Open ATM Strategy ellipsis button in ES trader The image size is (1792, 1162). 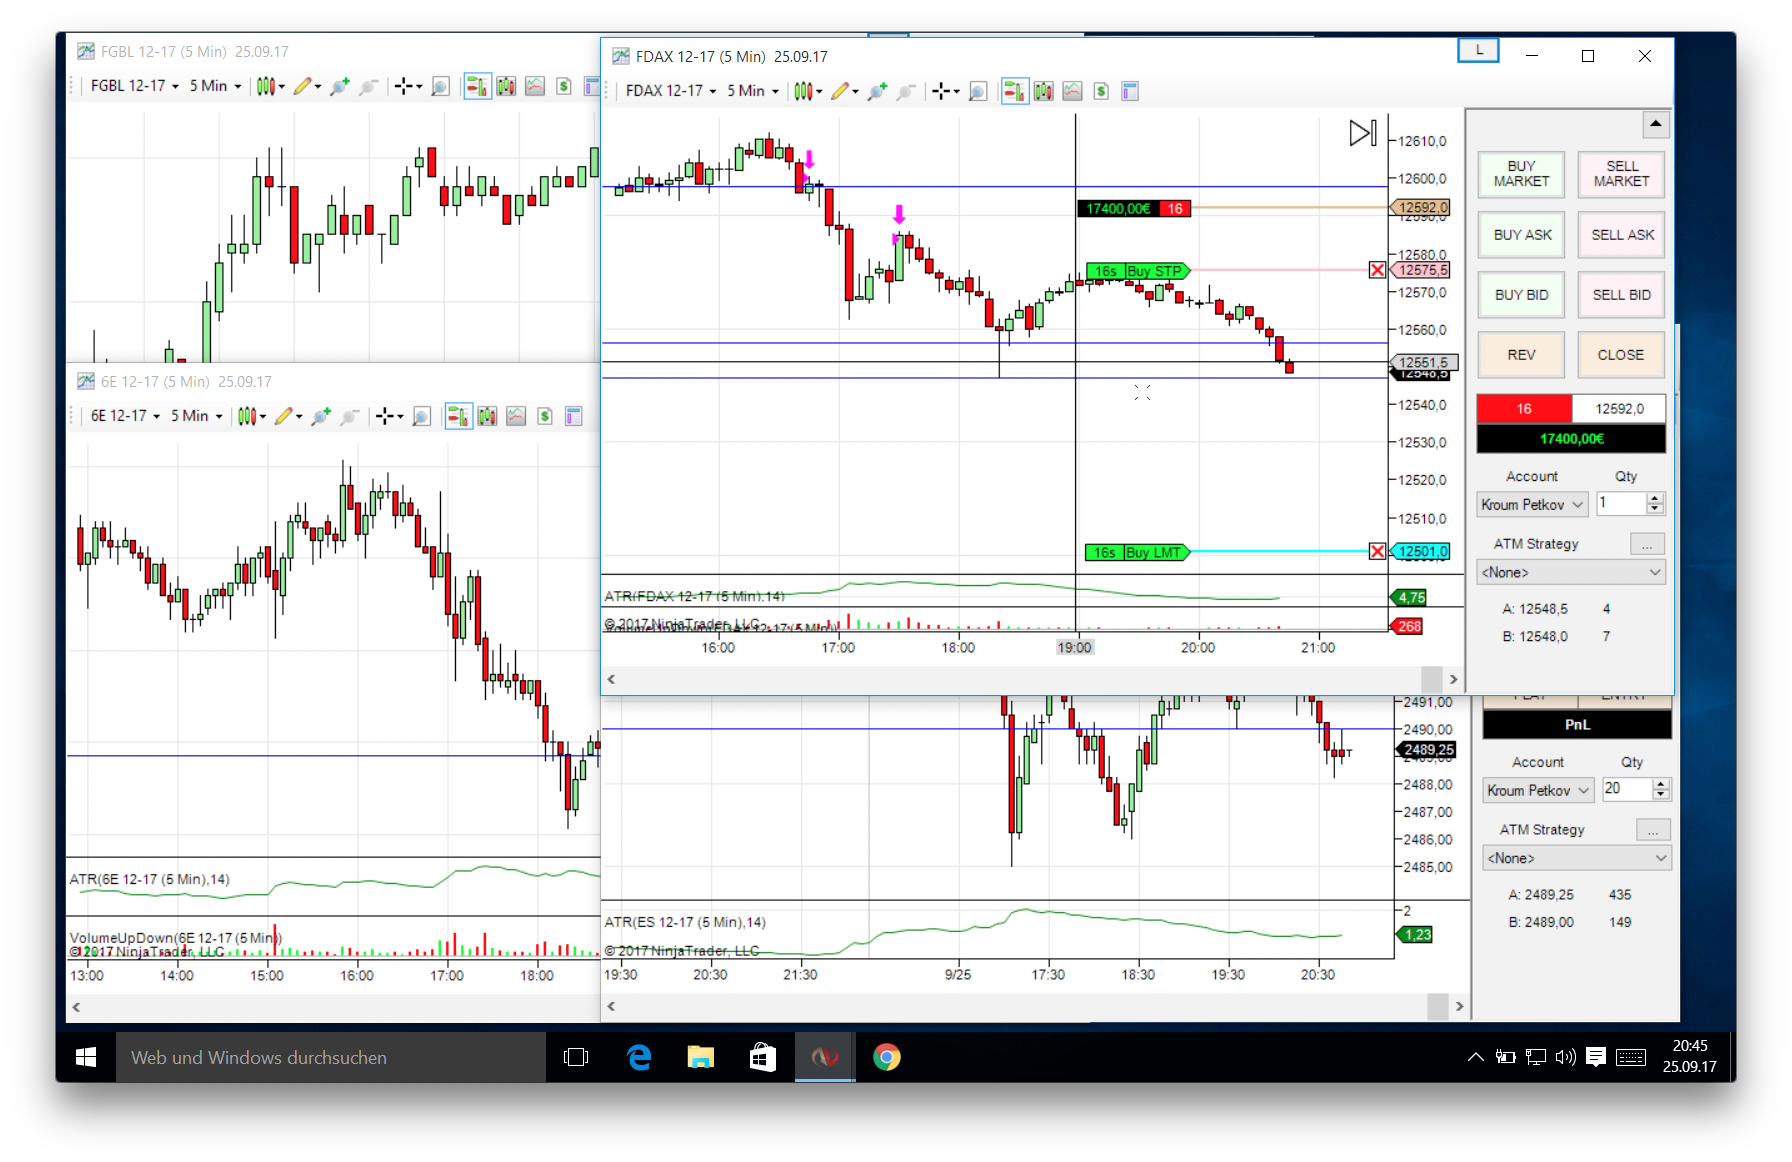(1653, 831)
